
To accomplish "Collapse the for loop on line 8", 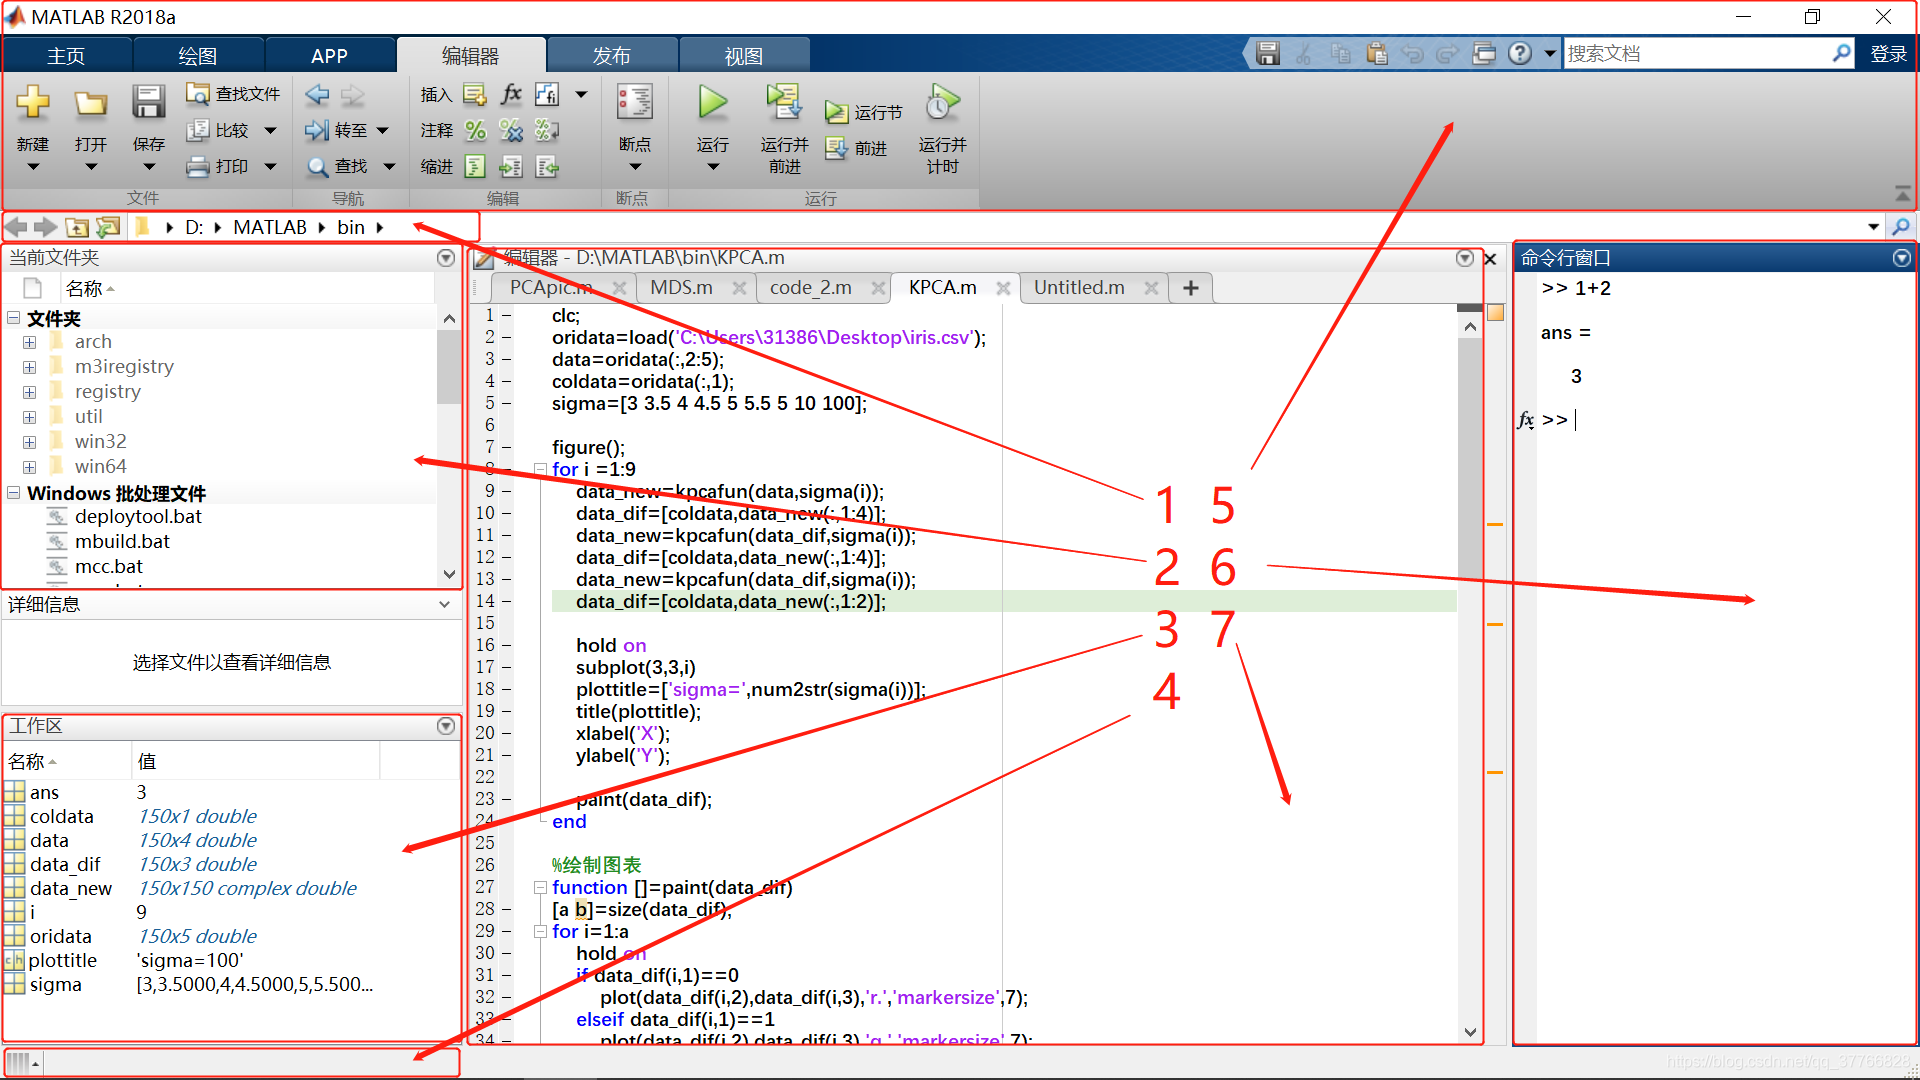I will [x=540, y=469].
